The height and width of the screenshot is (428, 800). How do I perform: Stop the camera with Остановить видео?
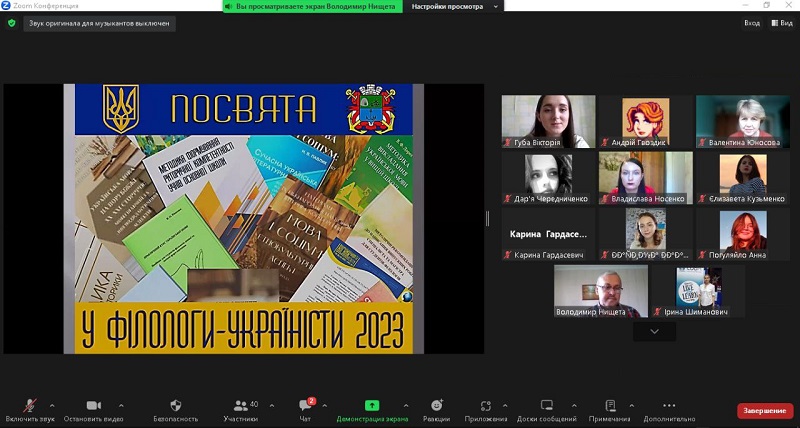(x=93, y=406)
